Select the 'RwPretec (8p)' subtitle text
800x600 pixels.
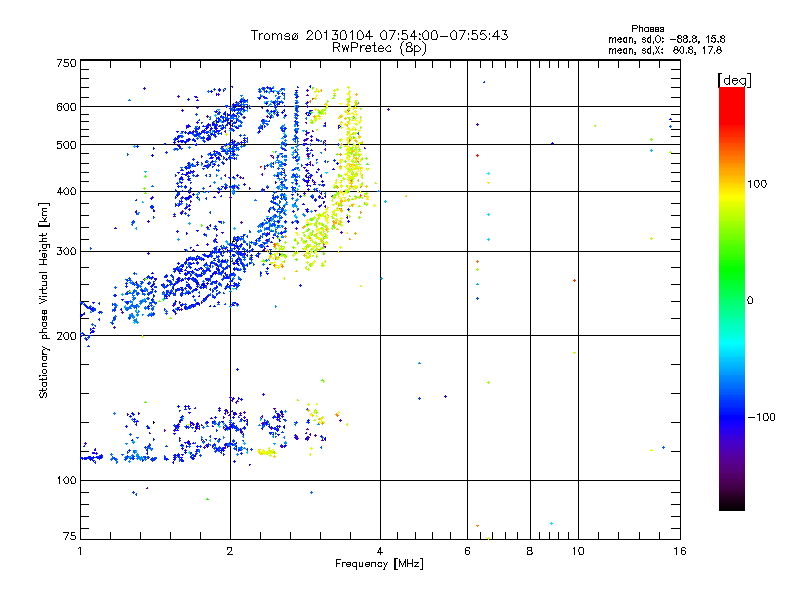point(379,48)
